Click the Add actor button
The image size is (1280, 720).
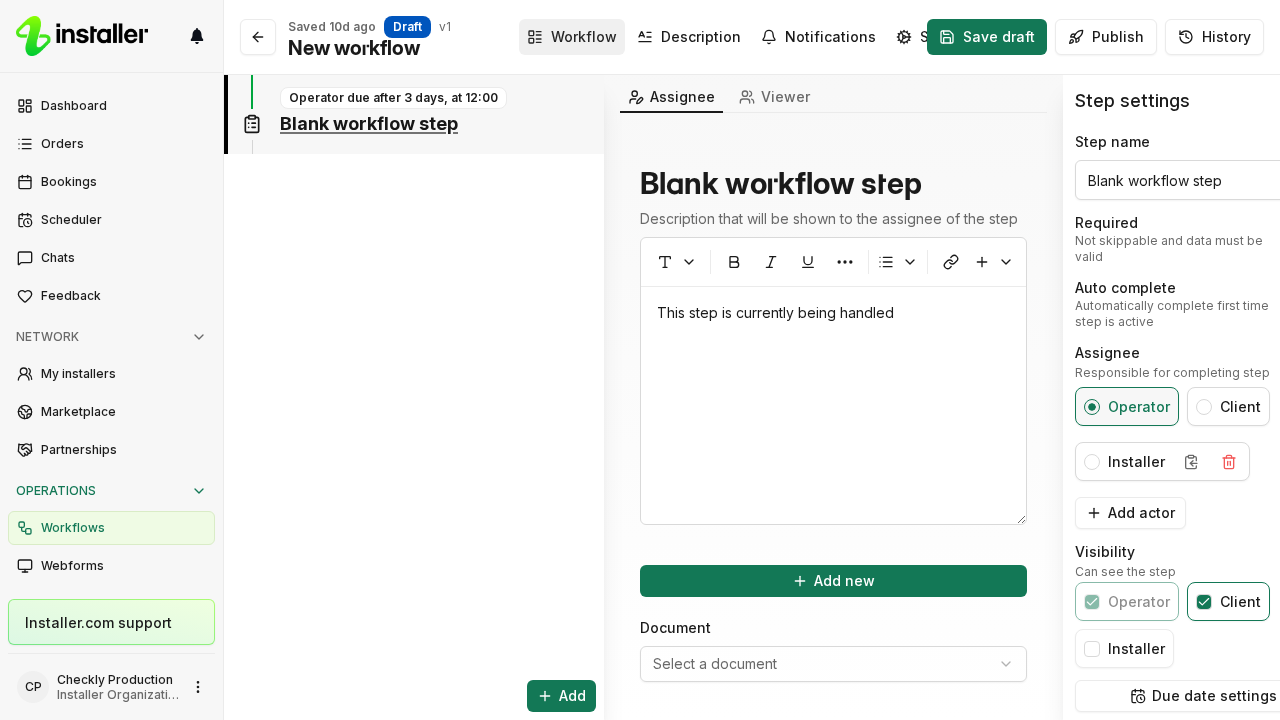pyautogui.click(x=1130, y=513)
